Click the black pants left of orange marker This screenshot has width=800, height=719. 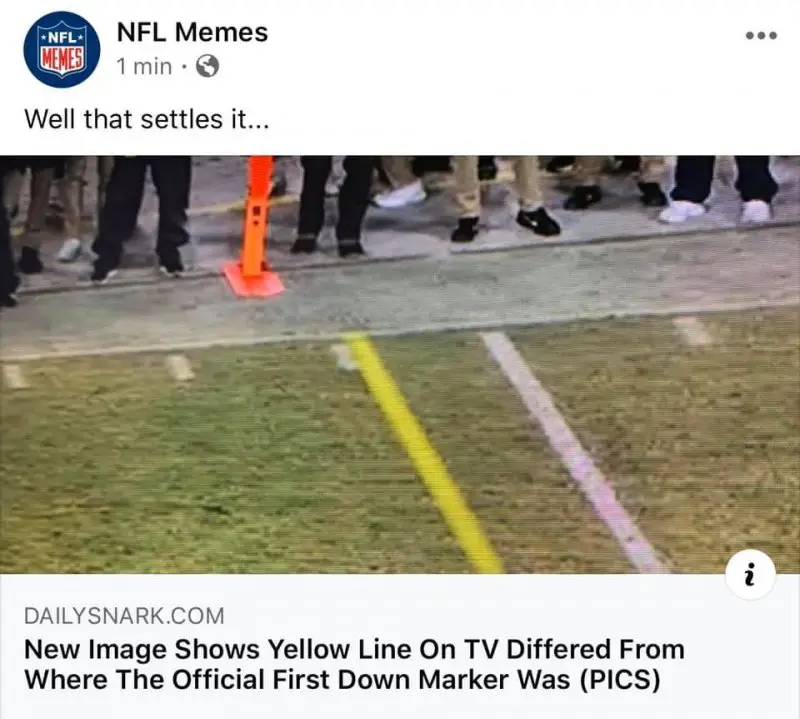click(x=143, y=214)
